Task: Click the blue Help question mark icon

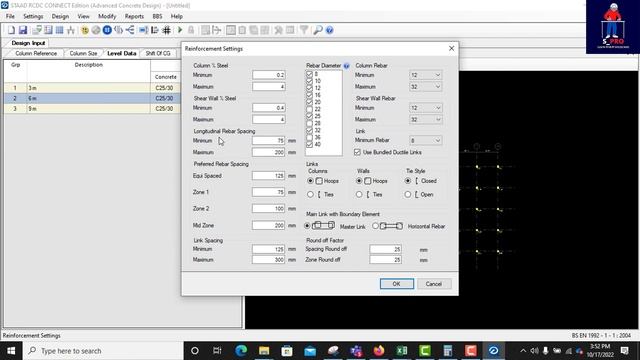Action: [329, 30]
